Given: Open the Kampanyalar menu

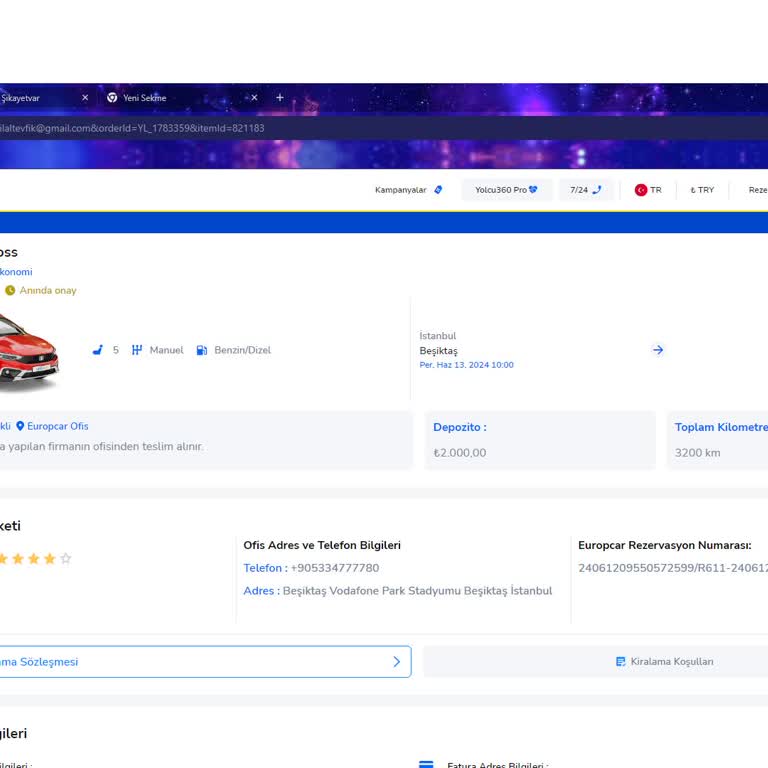Looking at the screenshot, I should tap(408, 190).
